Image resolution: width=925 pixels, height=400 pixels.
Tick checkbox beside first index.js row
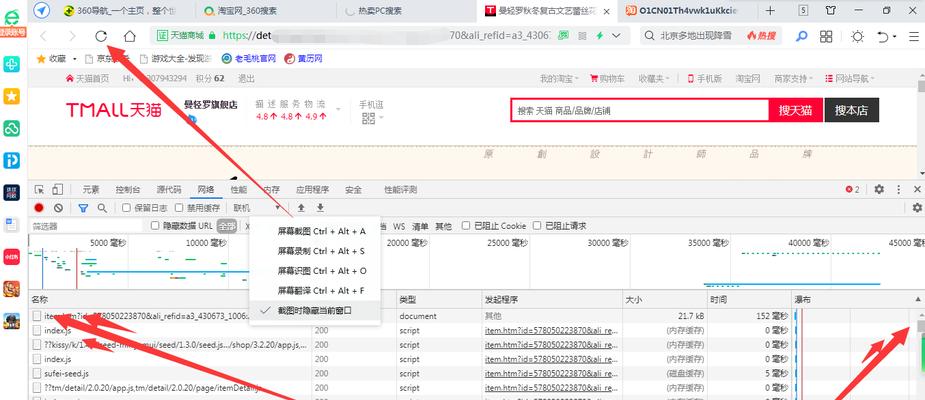tap(37, 330)
